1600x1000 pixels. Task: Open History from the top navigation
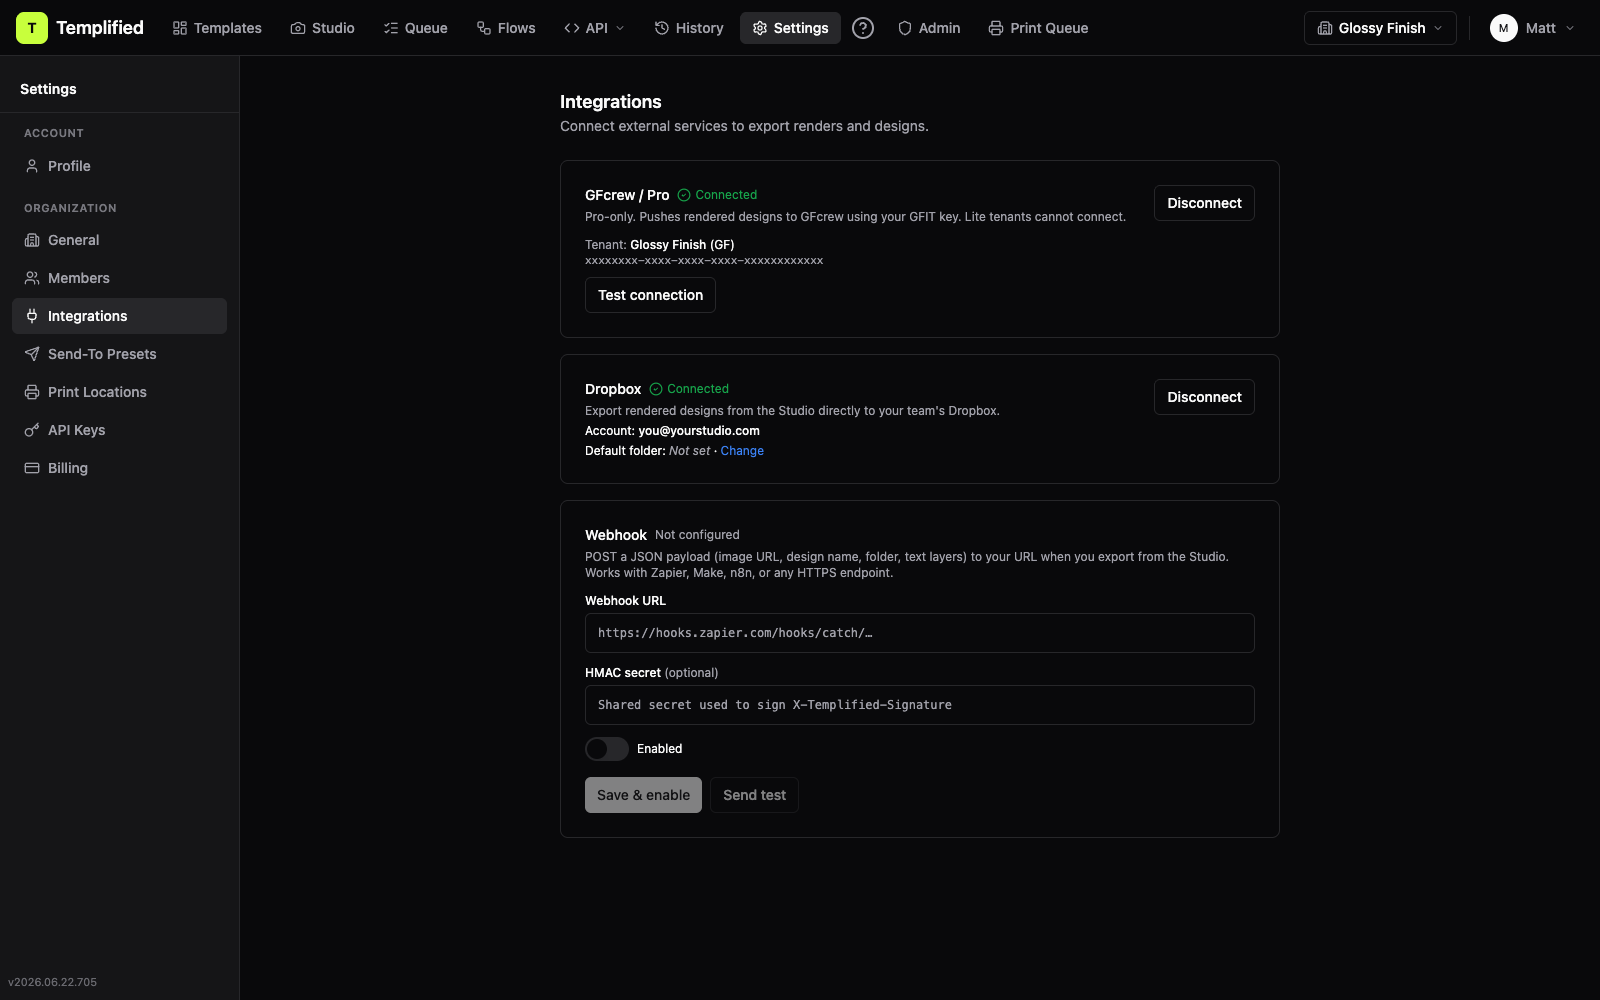[x=689, y=28]
